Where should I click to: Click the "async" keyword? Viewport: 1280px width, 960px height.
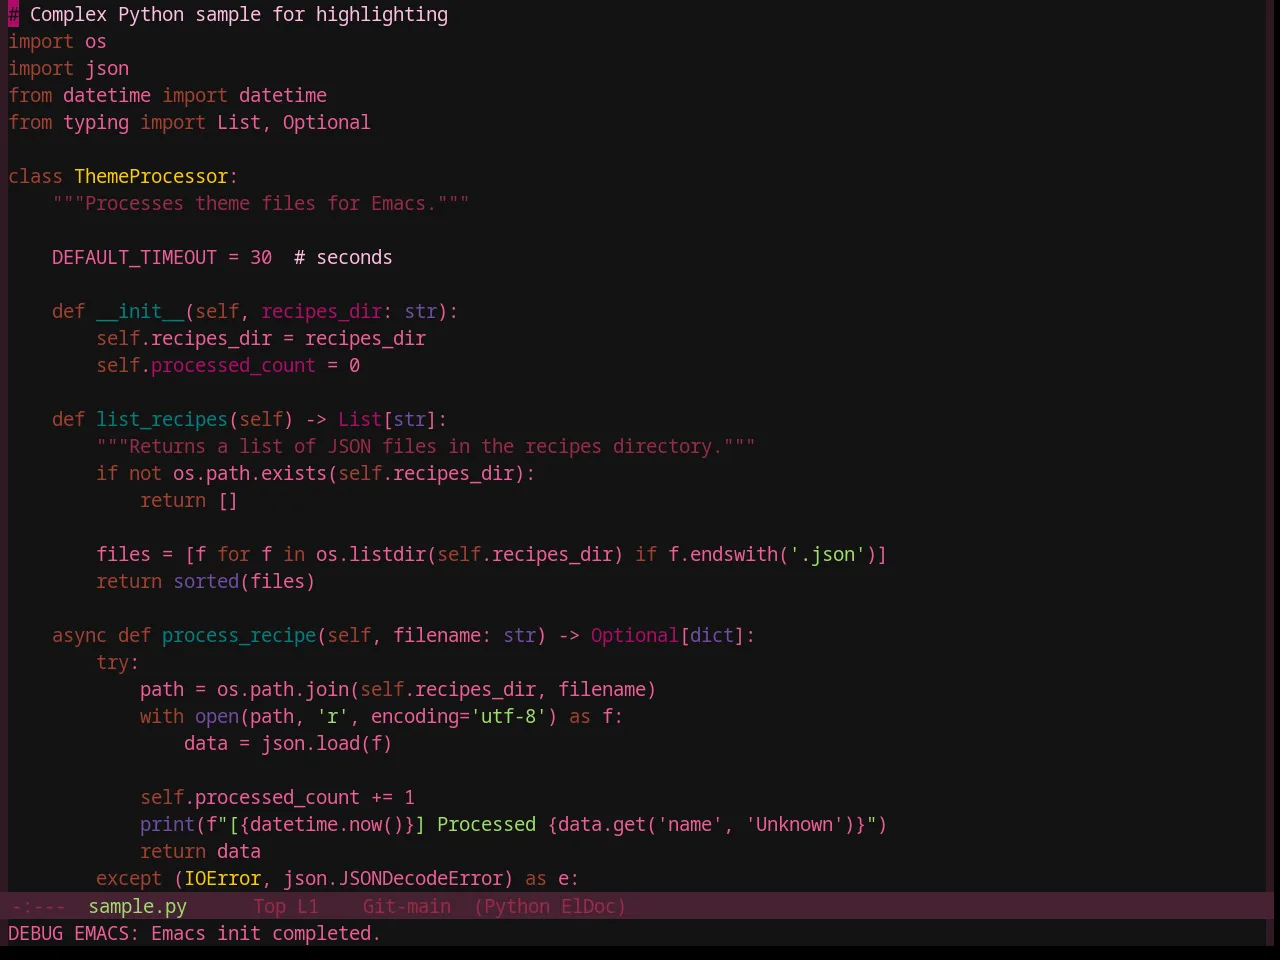tap(79, 635)
